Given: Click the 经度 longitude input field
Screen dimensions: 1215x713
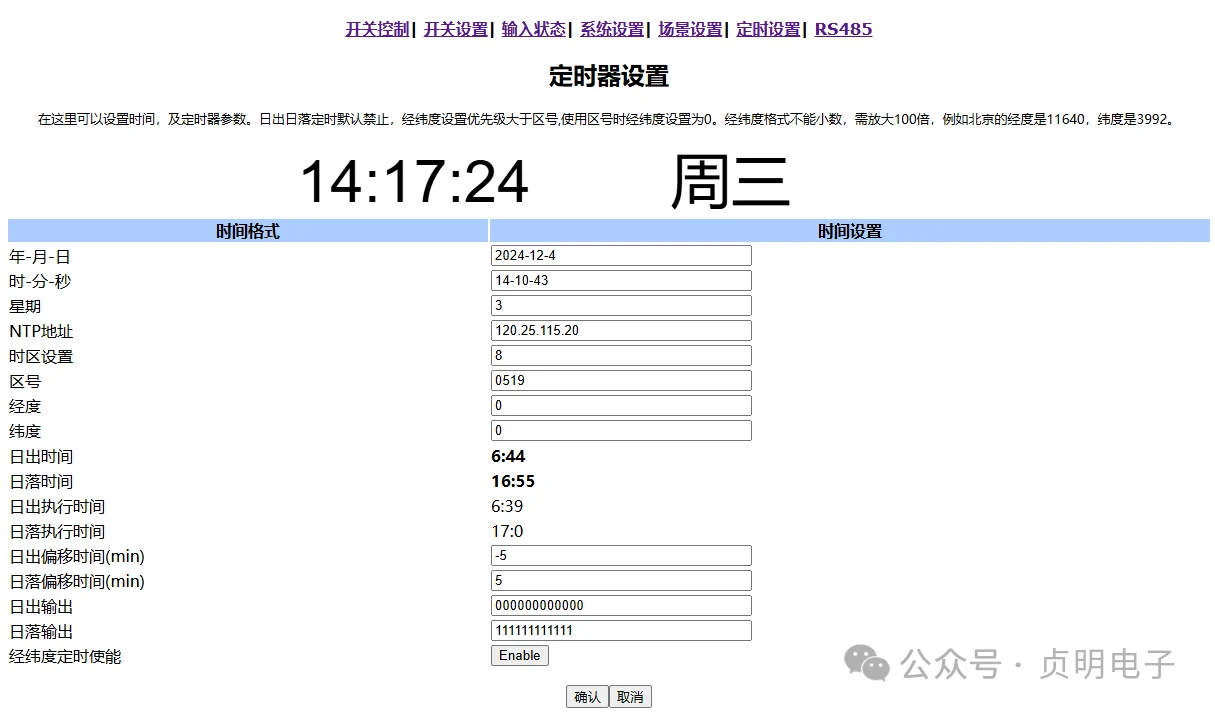Looking at the screenshot, I should (x=621, y=405).
